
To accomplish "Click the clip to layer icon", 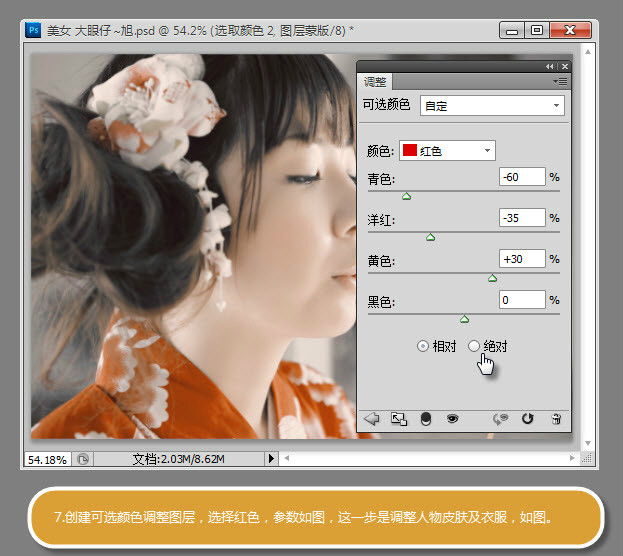I will pyautogui.click(x=426, y=419).
